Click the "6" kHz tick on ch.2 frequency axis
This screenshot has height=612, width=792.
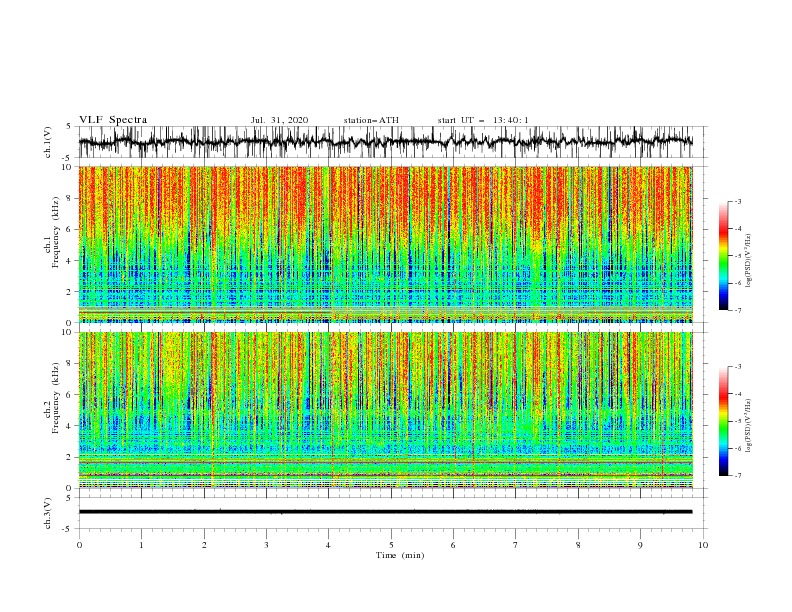tap(69, 395)
